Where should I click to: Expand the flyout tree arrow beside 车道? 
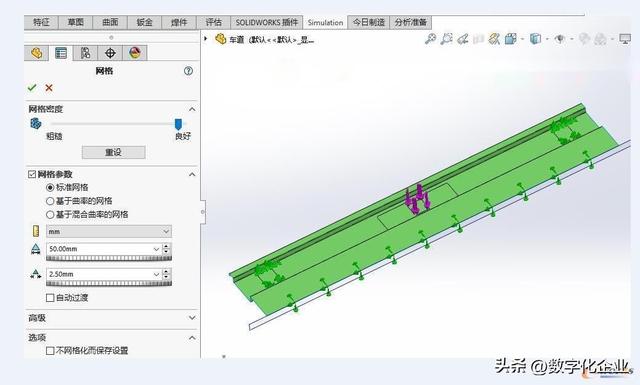point(206,39)
